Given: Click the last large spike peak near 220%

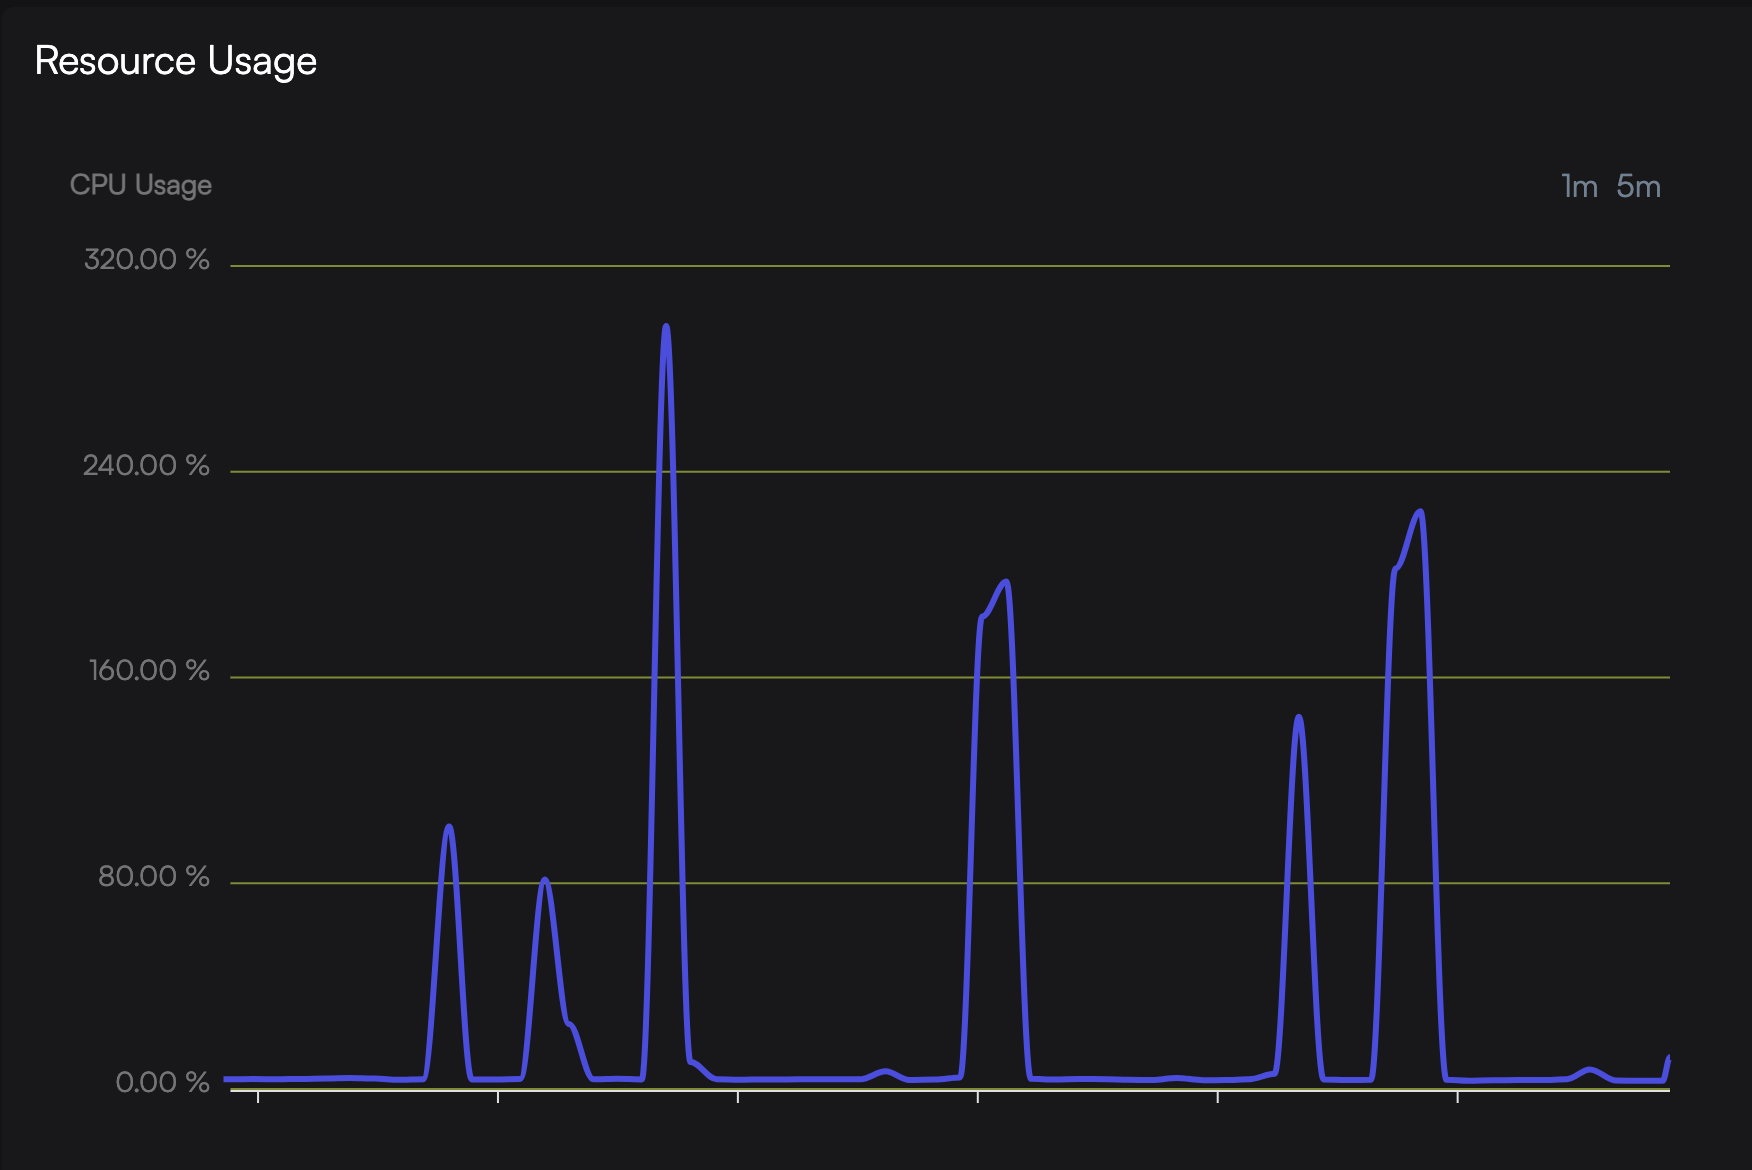Looking at the screenshot, I should pos(1419,512).
